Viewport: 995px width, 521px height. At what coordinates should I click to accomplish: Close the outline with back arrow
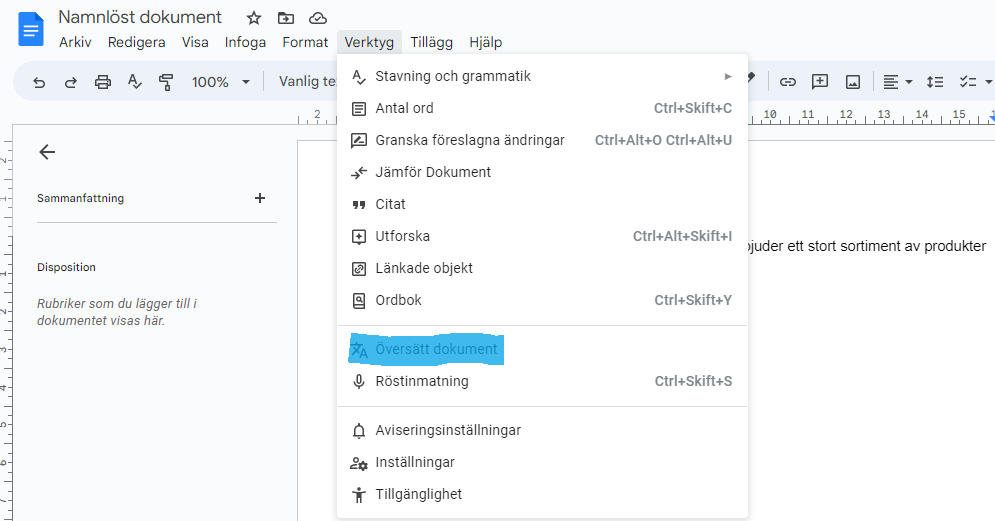(47, 152)
